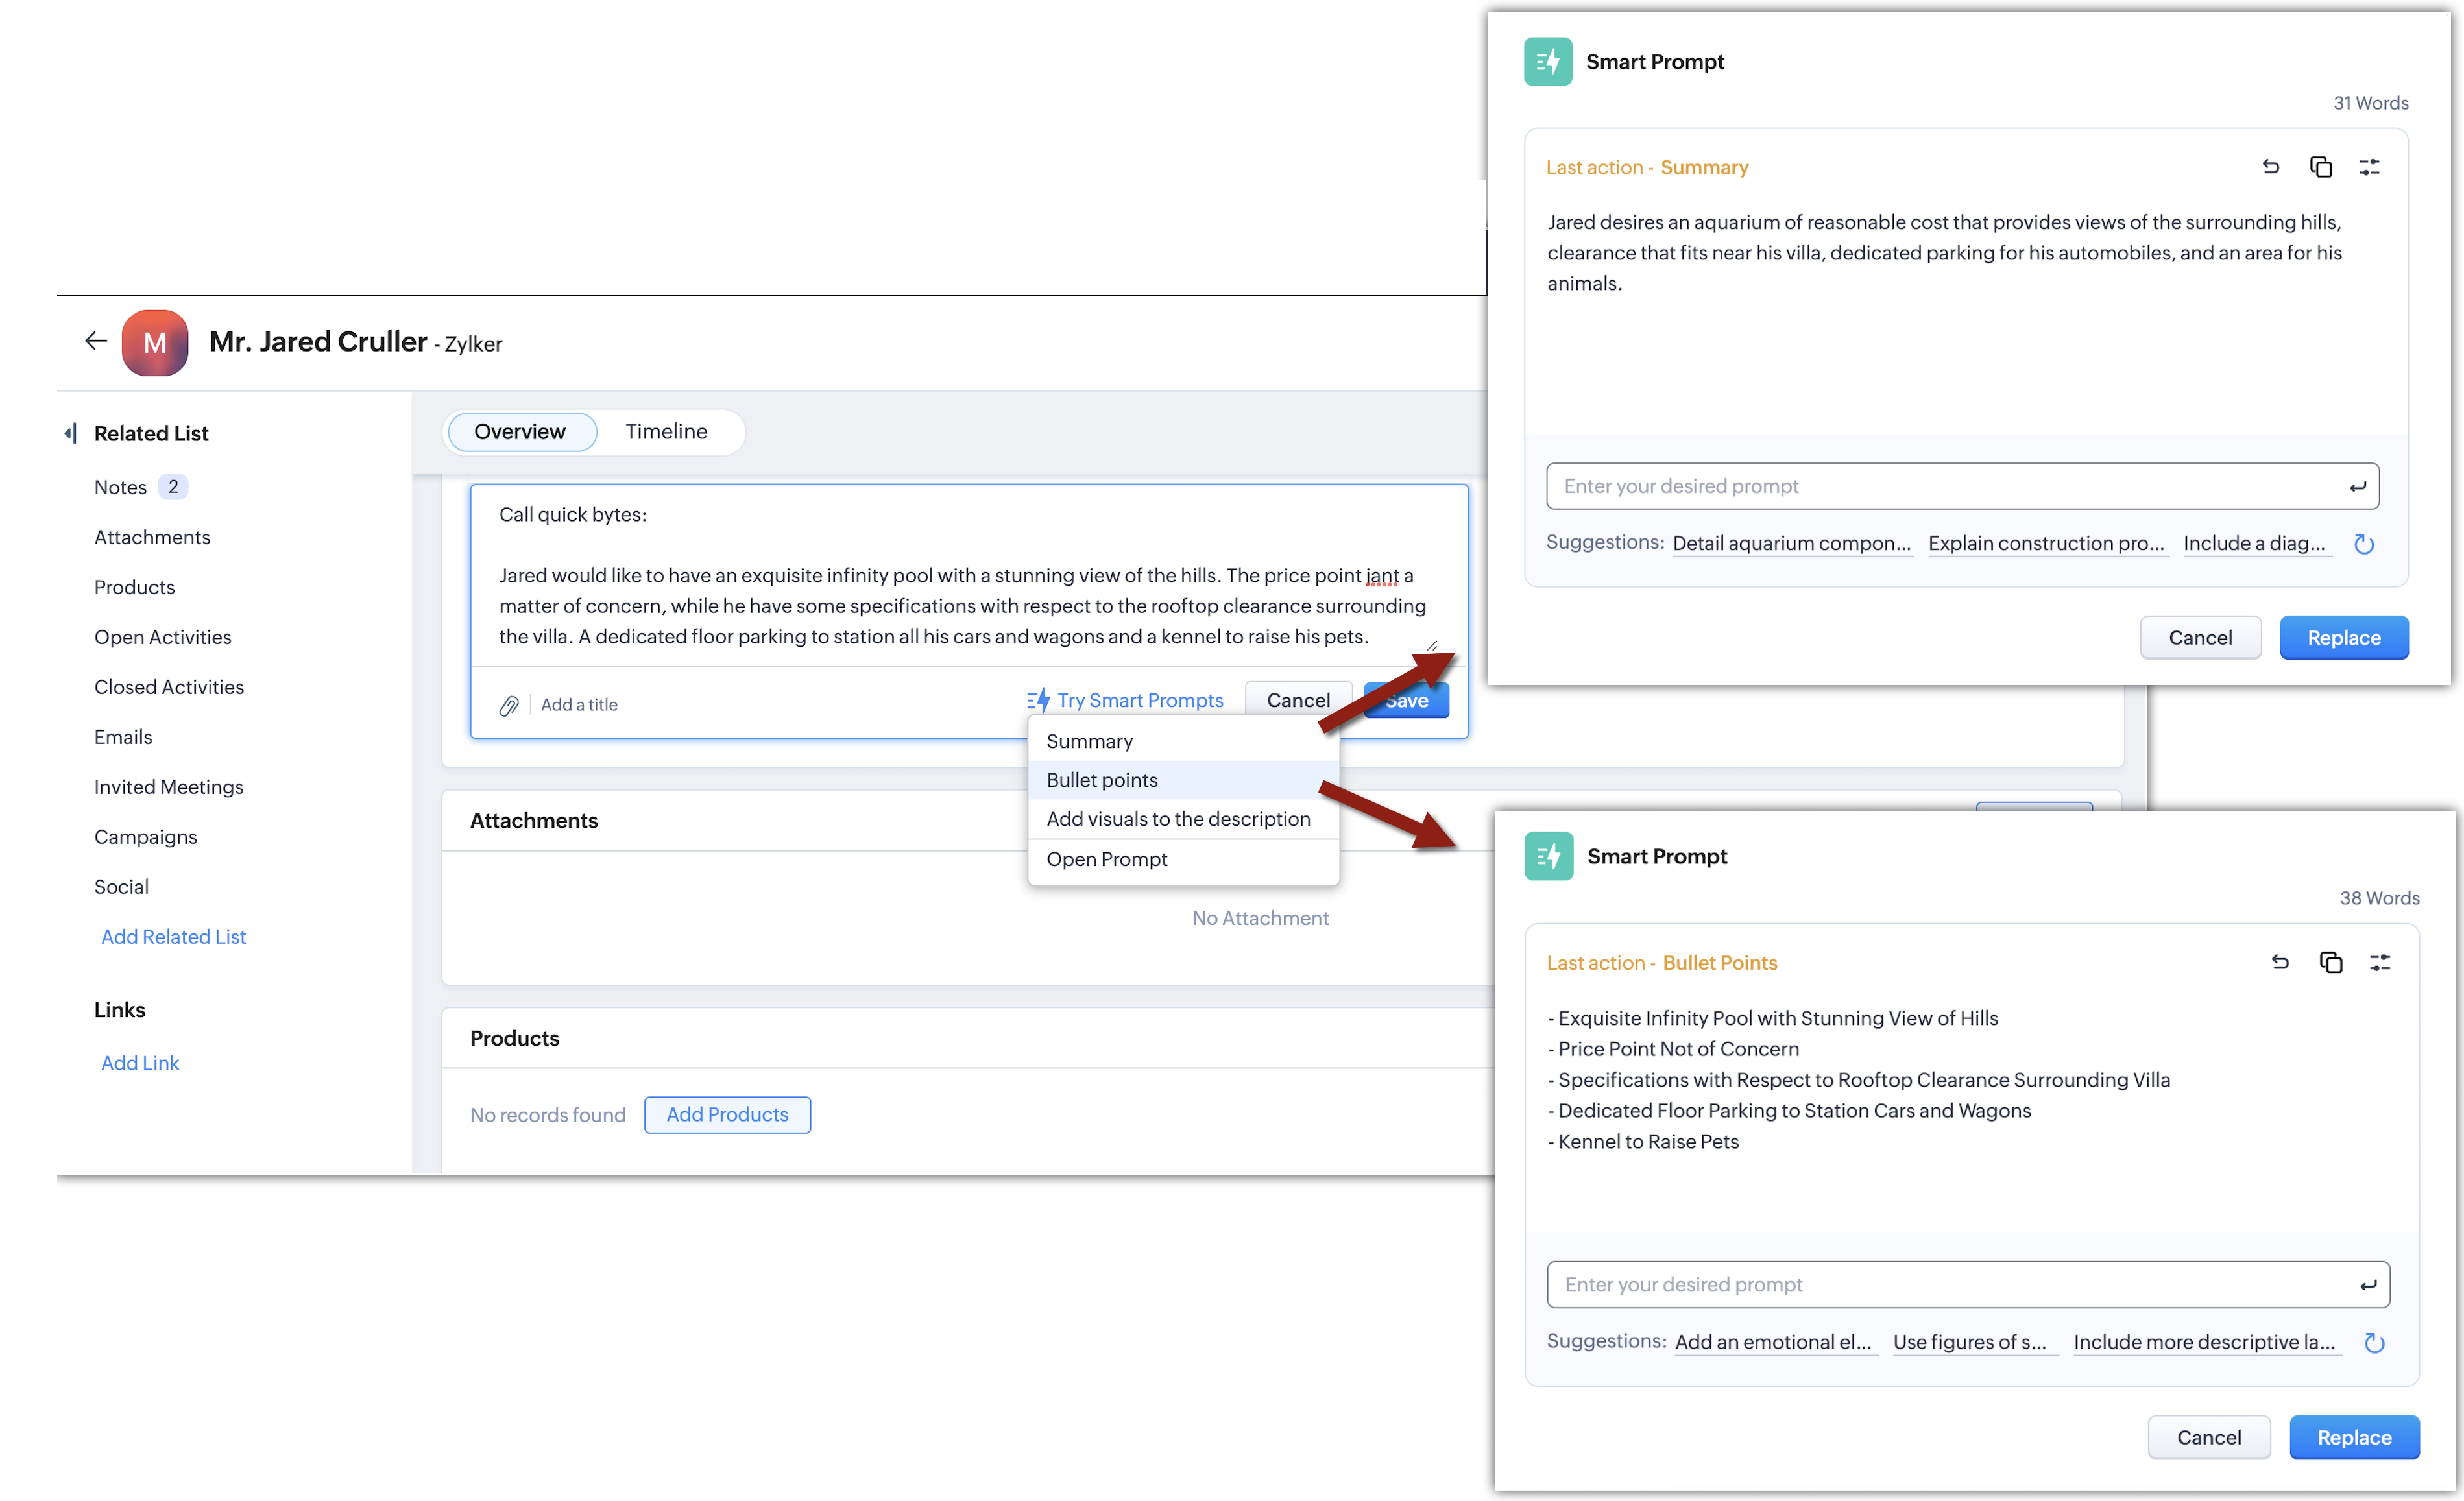
Task: Click the copy icon in Bullet Points panel
Action: (x=2330, y=962)
